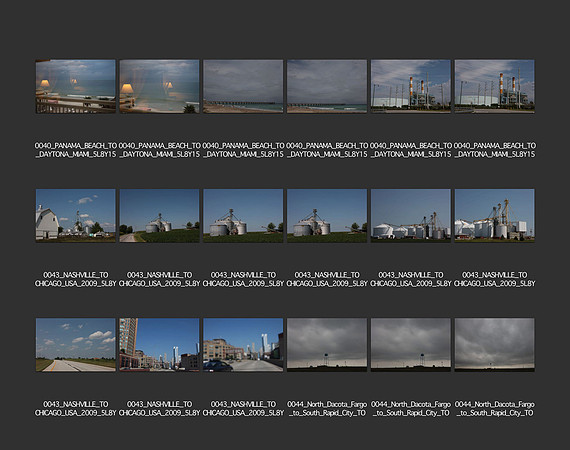570x450 pixels.
Task: Click the 0043_NASHVILLE_TO caption under wide grain elevator complex
Action: pyautogui.click(x=411, y=279)
